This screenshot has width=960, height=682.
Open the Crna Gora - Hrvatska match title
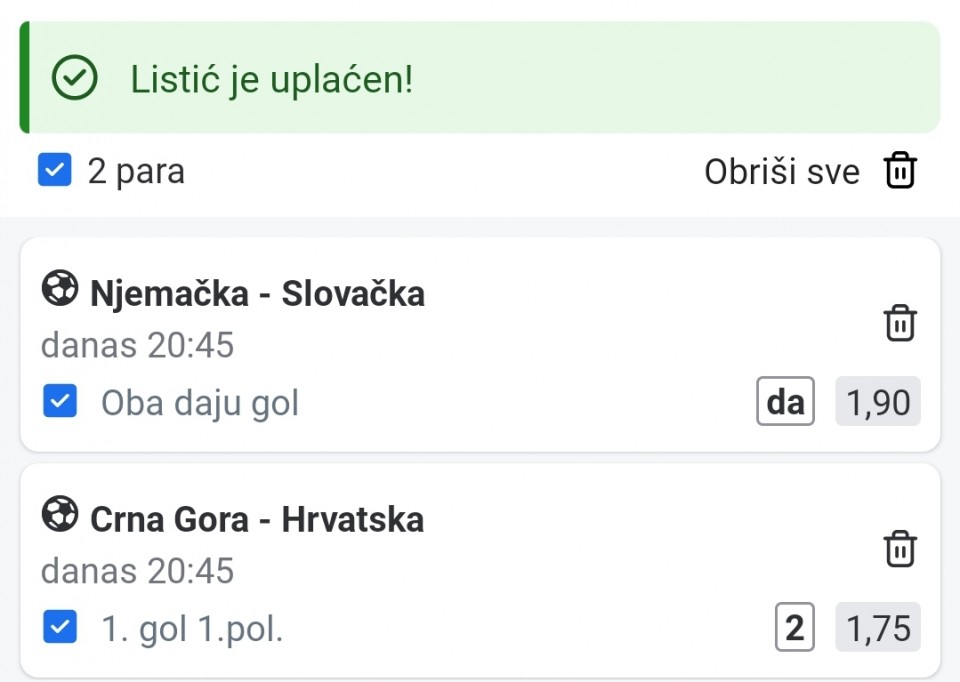257,520
